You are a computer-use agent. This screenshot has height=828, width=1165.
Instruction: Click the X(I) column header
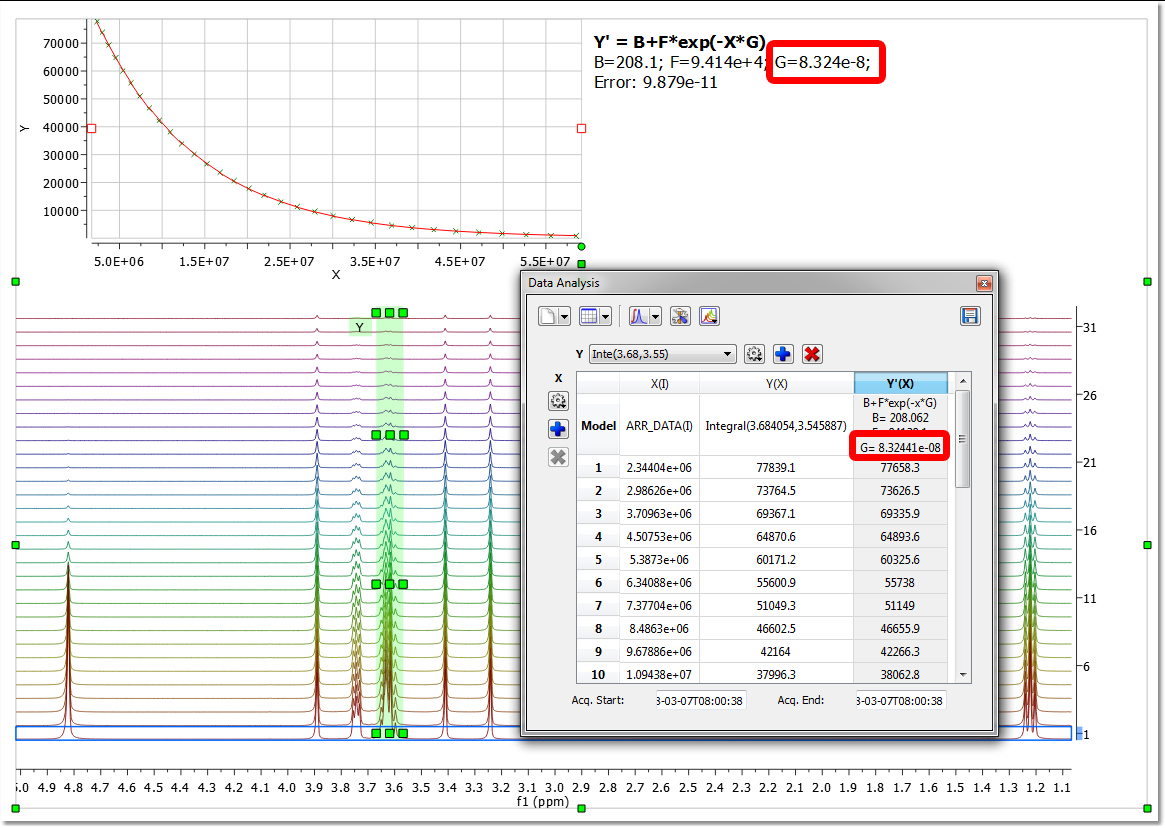pos(659,383)
